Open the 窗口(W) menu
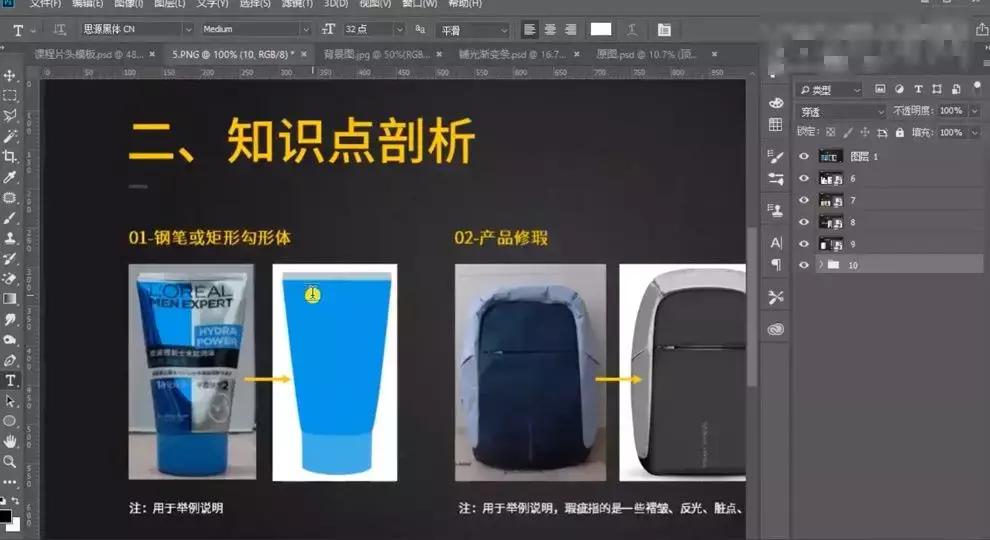990x540 pixels. (x=420, y=4)
